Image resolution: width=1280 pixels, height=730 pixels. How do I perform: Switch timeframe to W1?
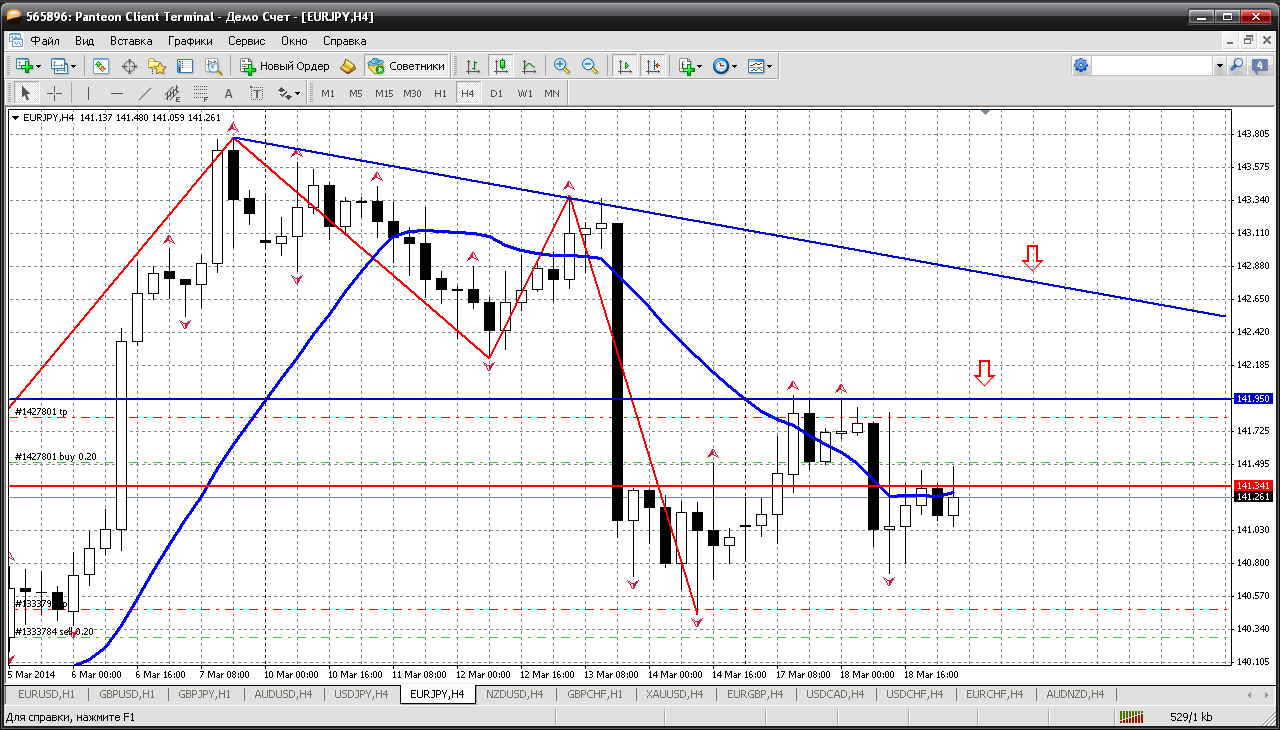click(525, 93)
